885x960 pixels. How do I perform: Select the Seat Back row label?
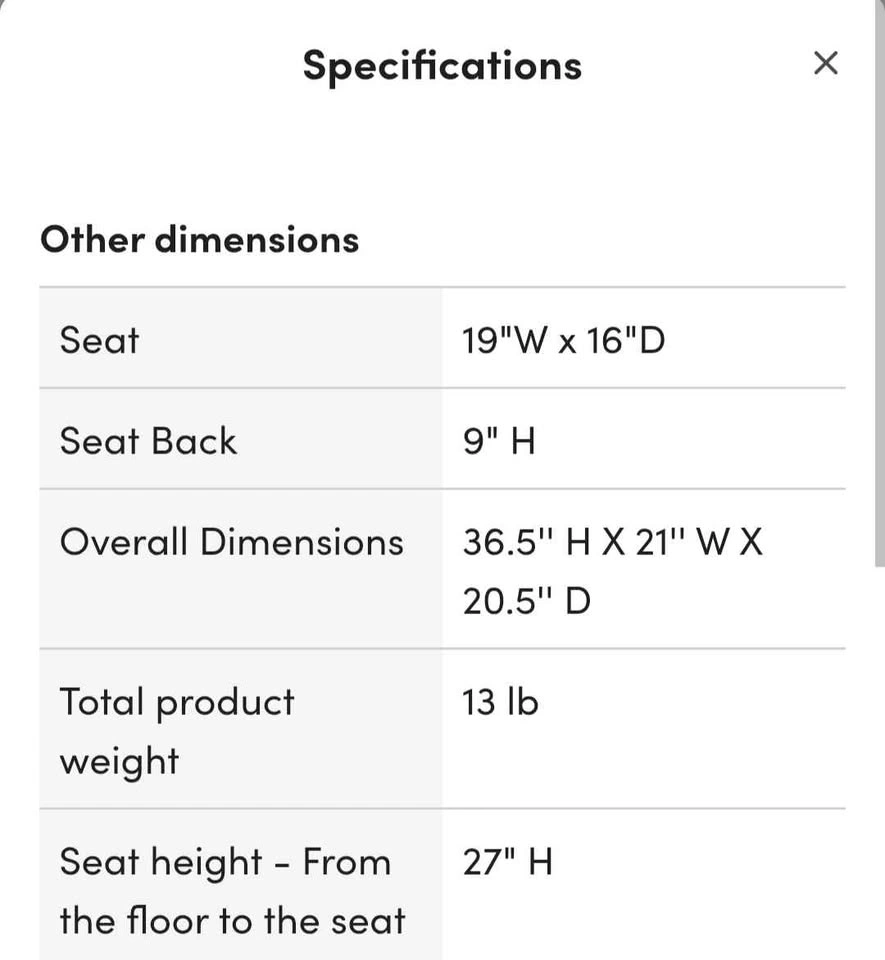pyautogui.click(x=148, y=441)
